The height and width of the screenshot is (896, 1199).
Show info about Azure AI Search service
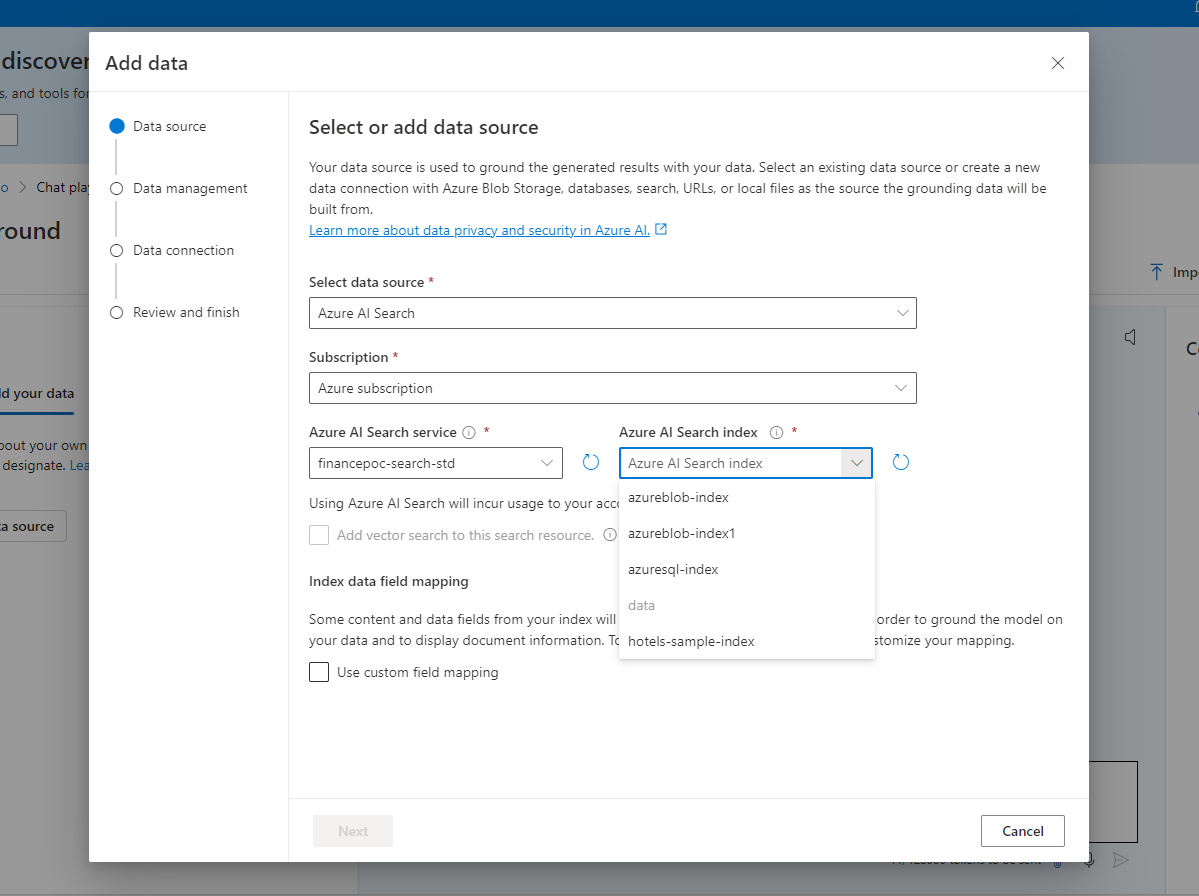click(470, 433)
